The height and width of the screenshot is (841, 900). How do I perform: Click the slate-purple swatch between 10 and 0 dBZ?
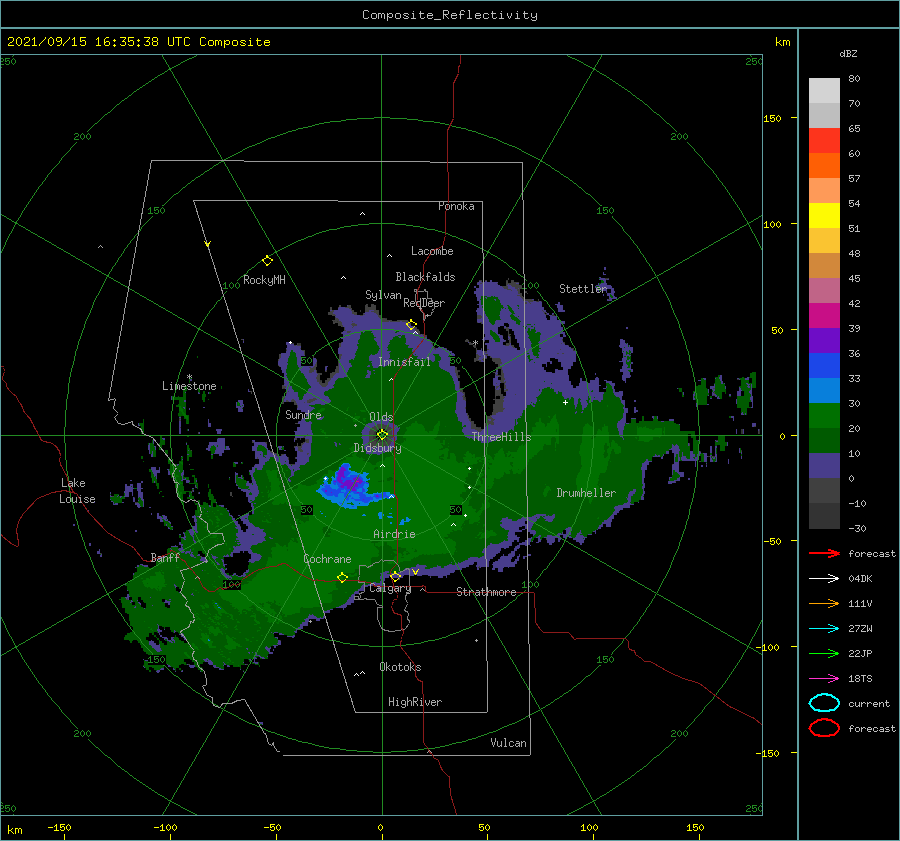click(824, 465)
